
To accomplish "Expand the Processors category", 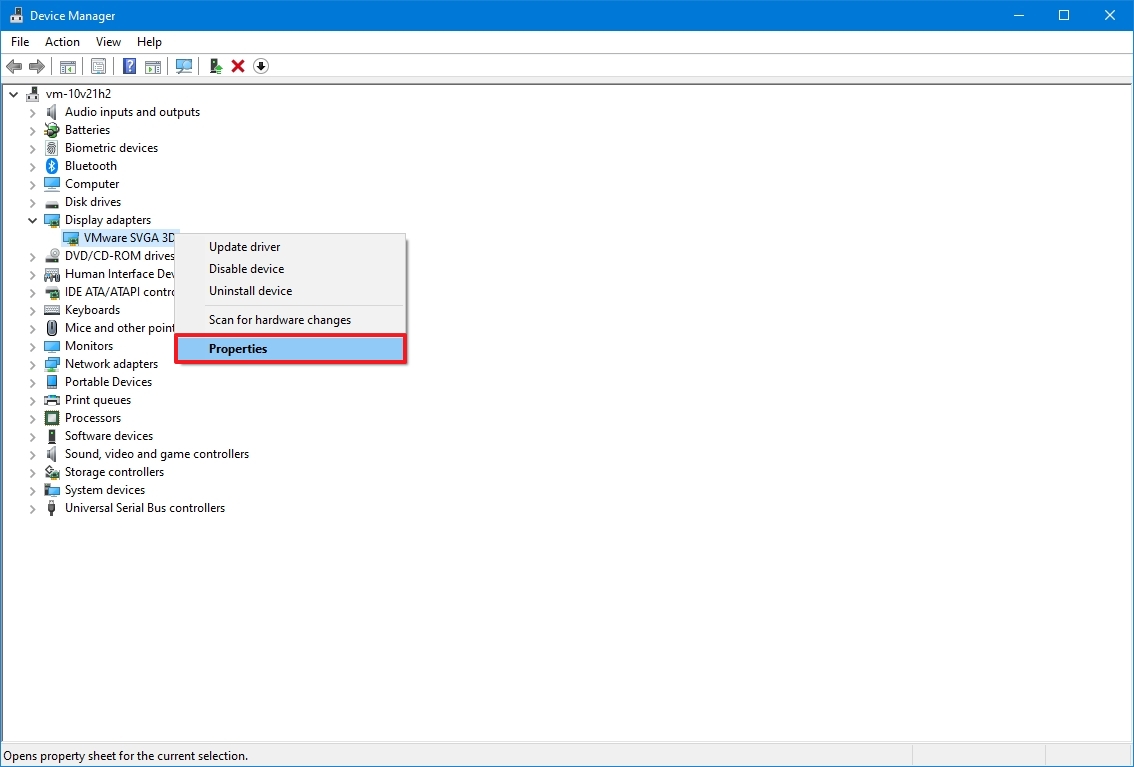I will 32,419.
